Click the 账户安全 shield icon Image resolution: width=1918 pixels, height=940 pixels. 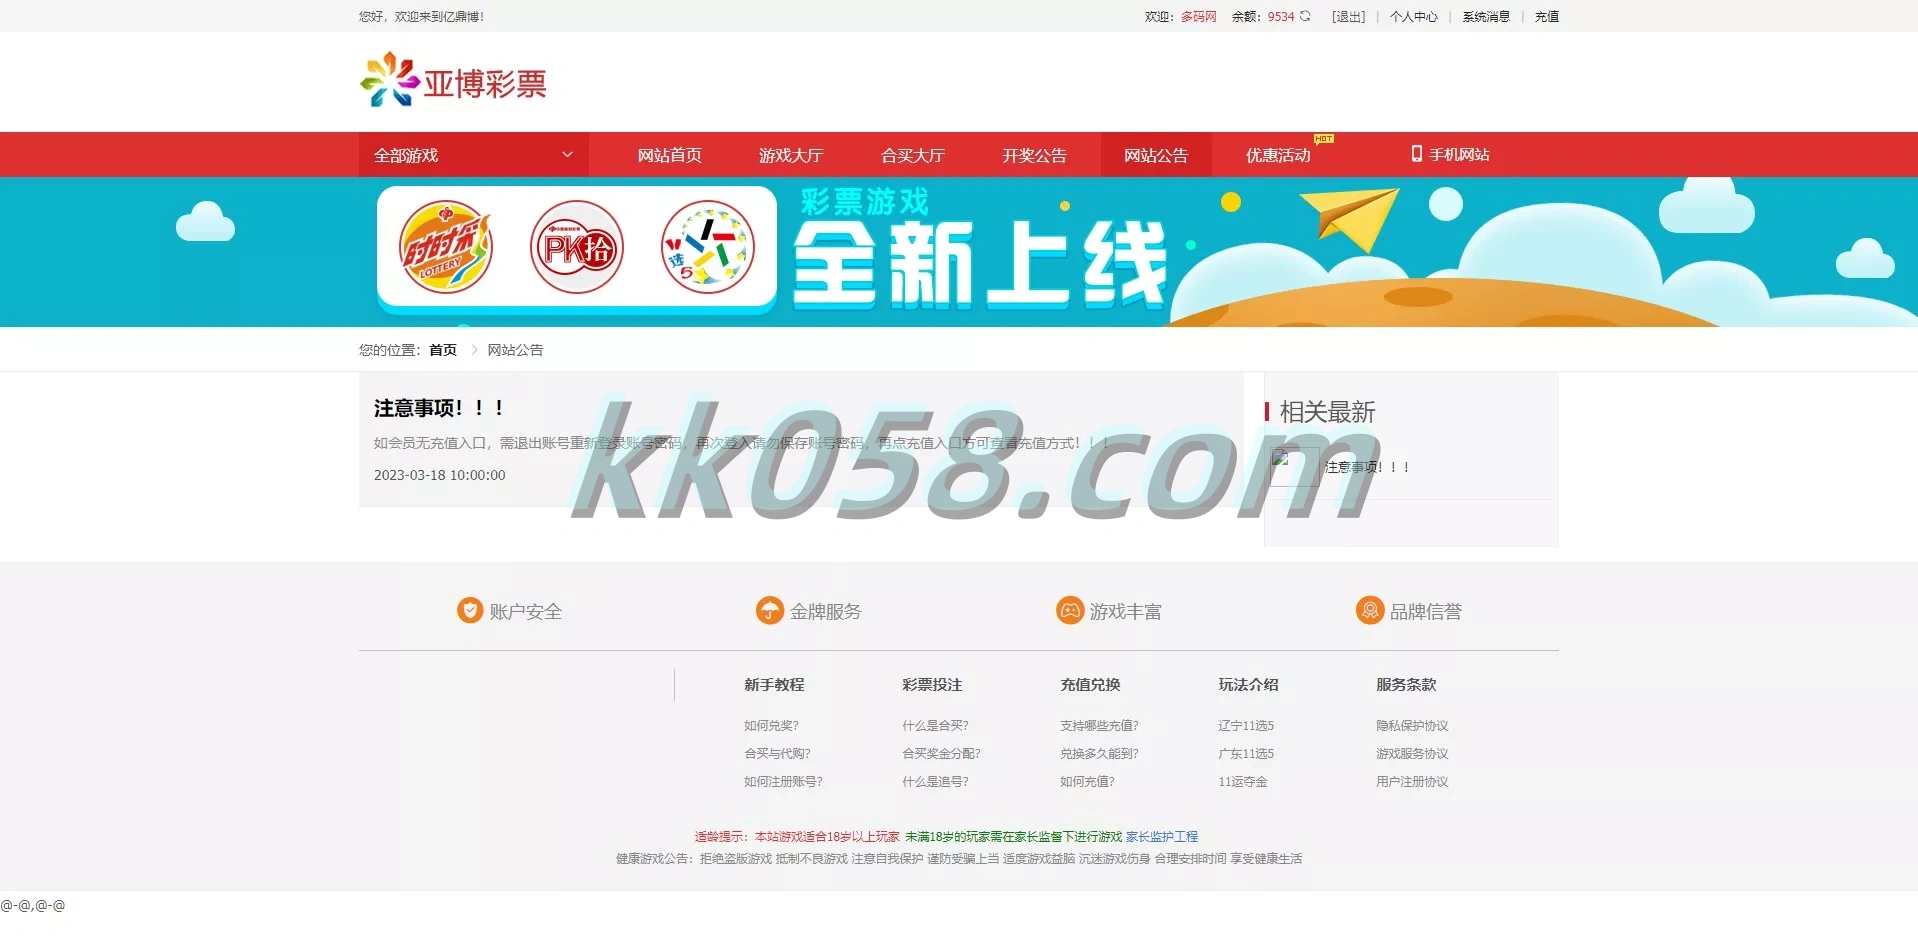[x=470, y=610]
